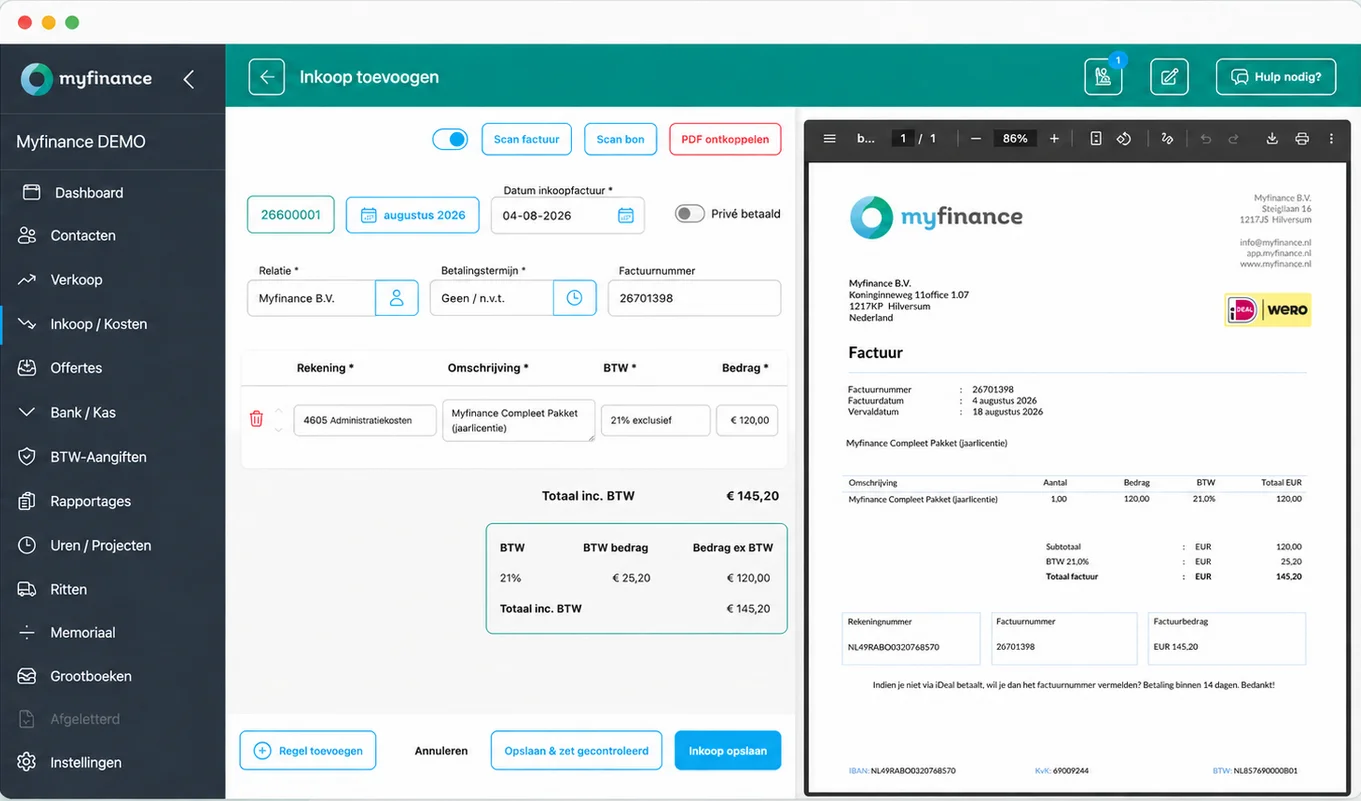1361x801 pixels.
Task: Click the Grootboeken icon in sidebar
Action: coord(28,676)
